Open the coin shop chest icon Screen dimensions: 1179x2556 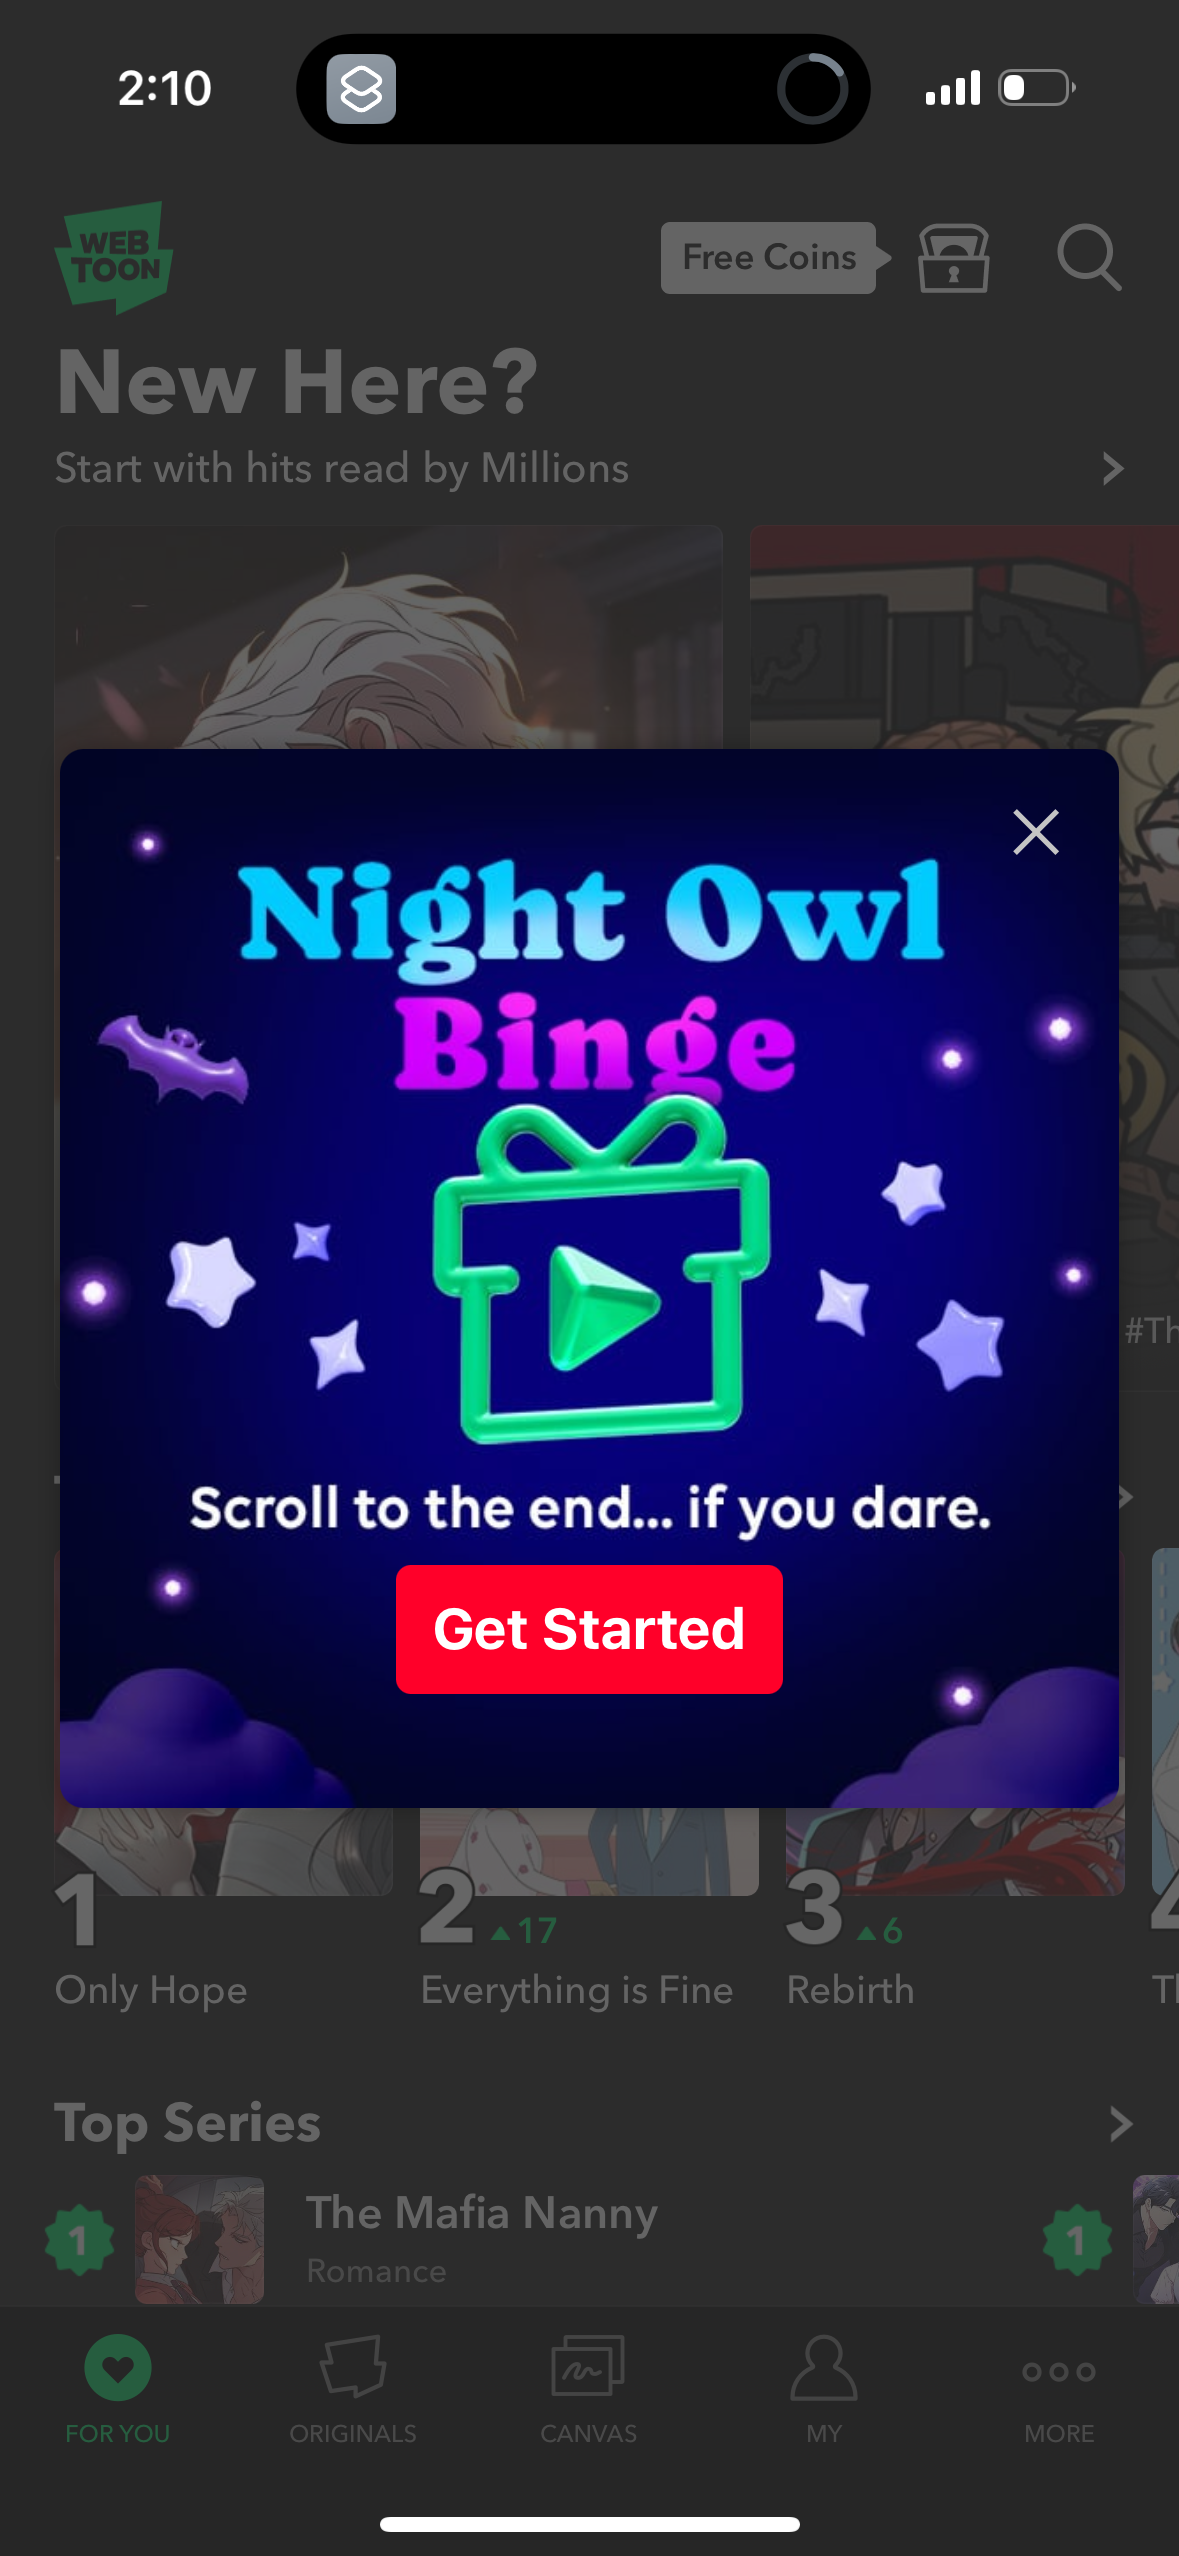953,258
